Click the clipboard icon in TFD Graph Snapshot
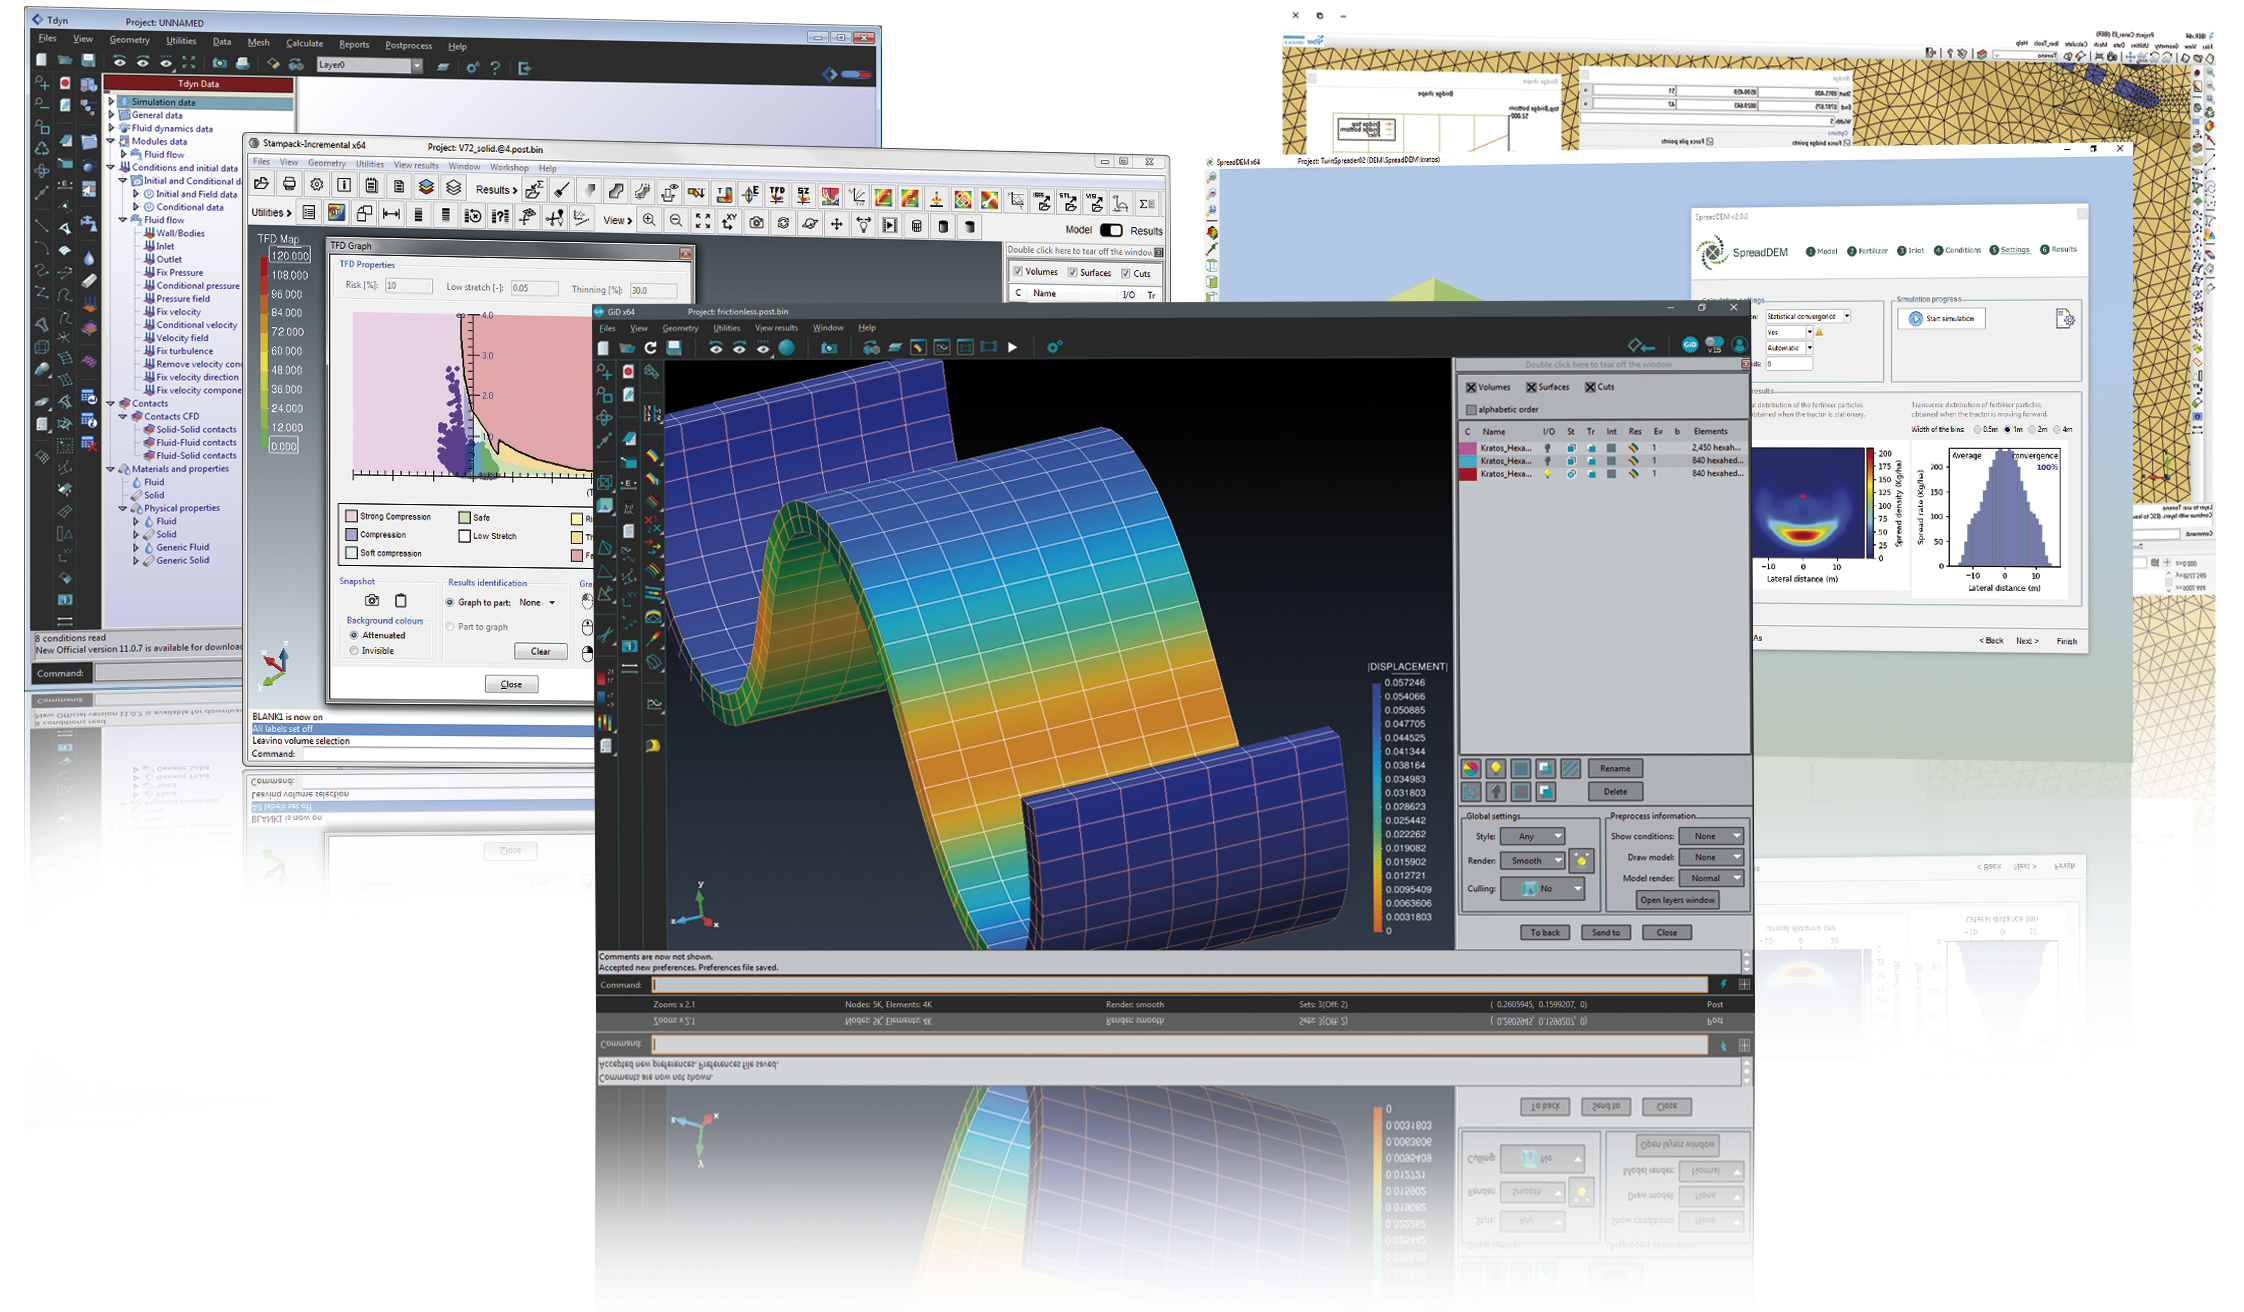 tap(401, 601)
